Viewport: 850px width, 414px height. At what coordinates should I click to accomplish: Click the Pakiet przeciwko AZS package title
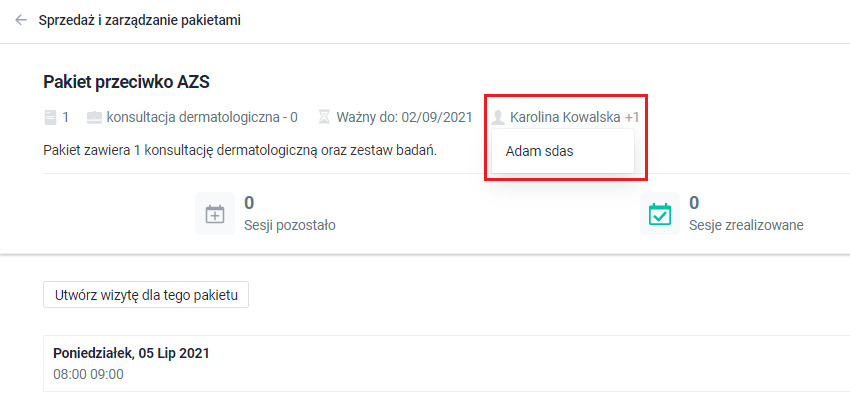point(126,81)
